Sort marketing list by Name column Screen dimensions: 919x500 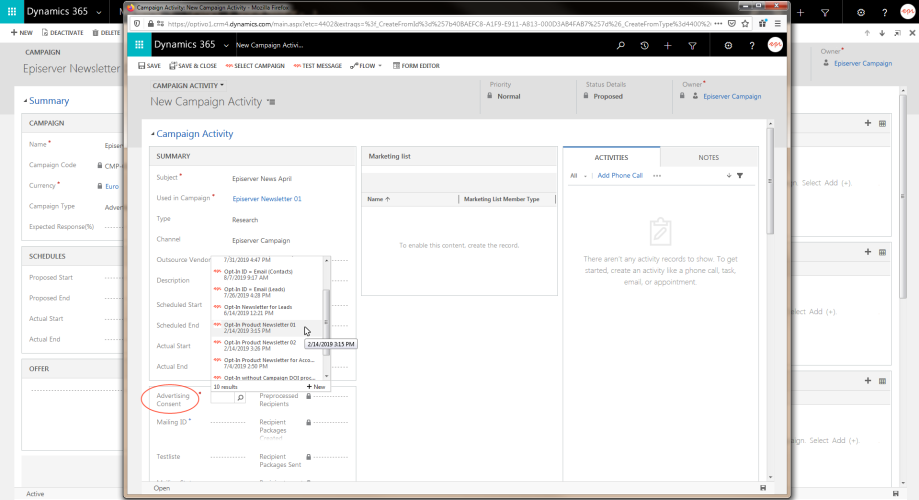[x=379, y=199]
